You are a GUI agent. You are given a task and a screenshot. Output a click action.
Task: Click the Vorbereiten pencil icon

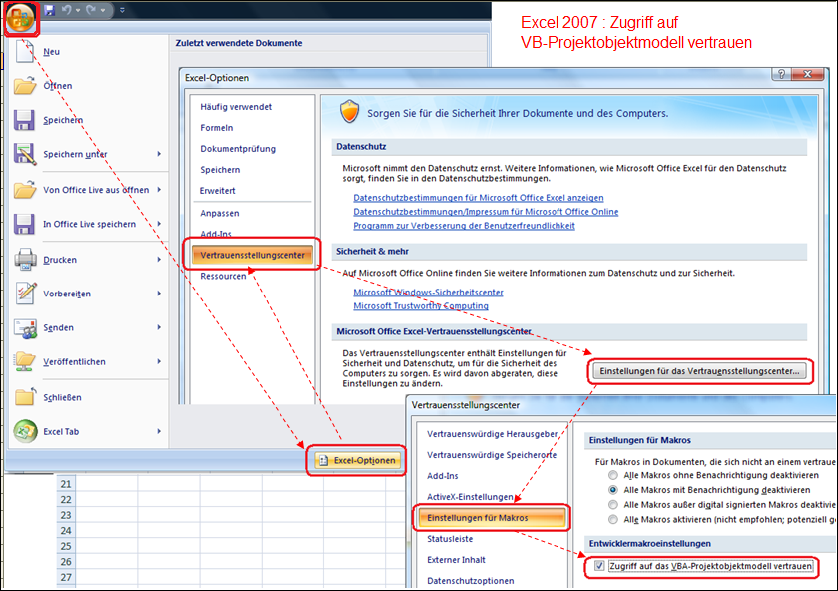tap(26, 293)
